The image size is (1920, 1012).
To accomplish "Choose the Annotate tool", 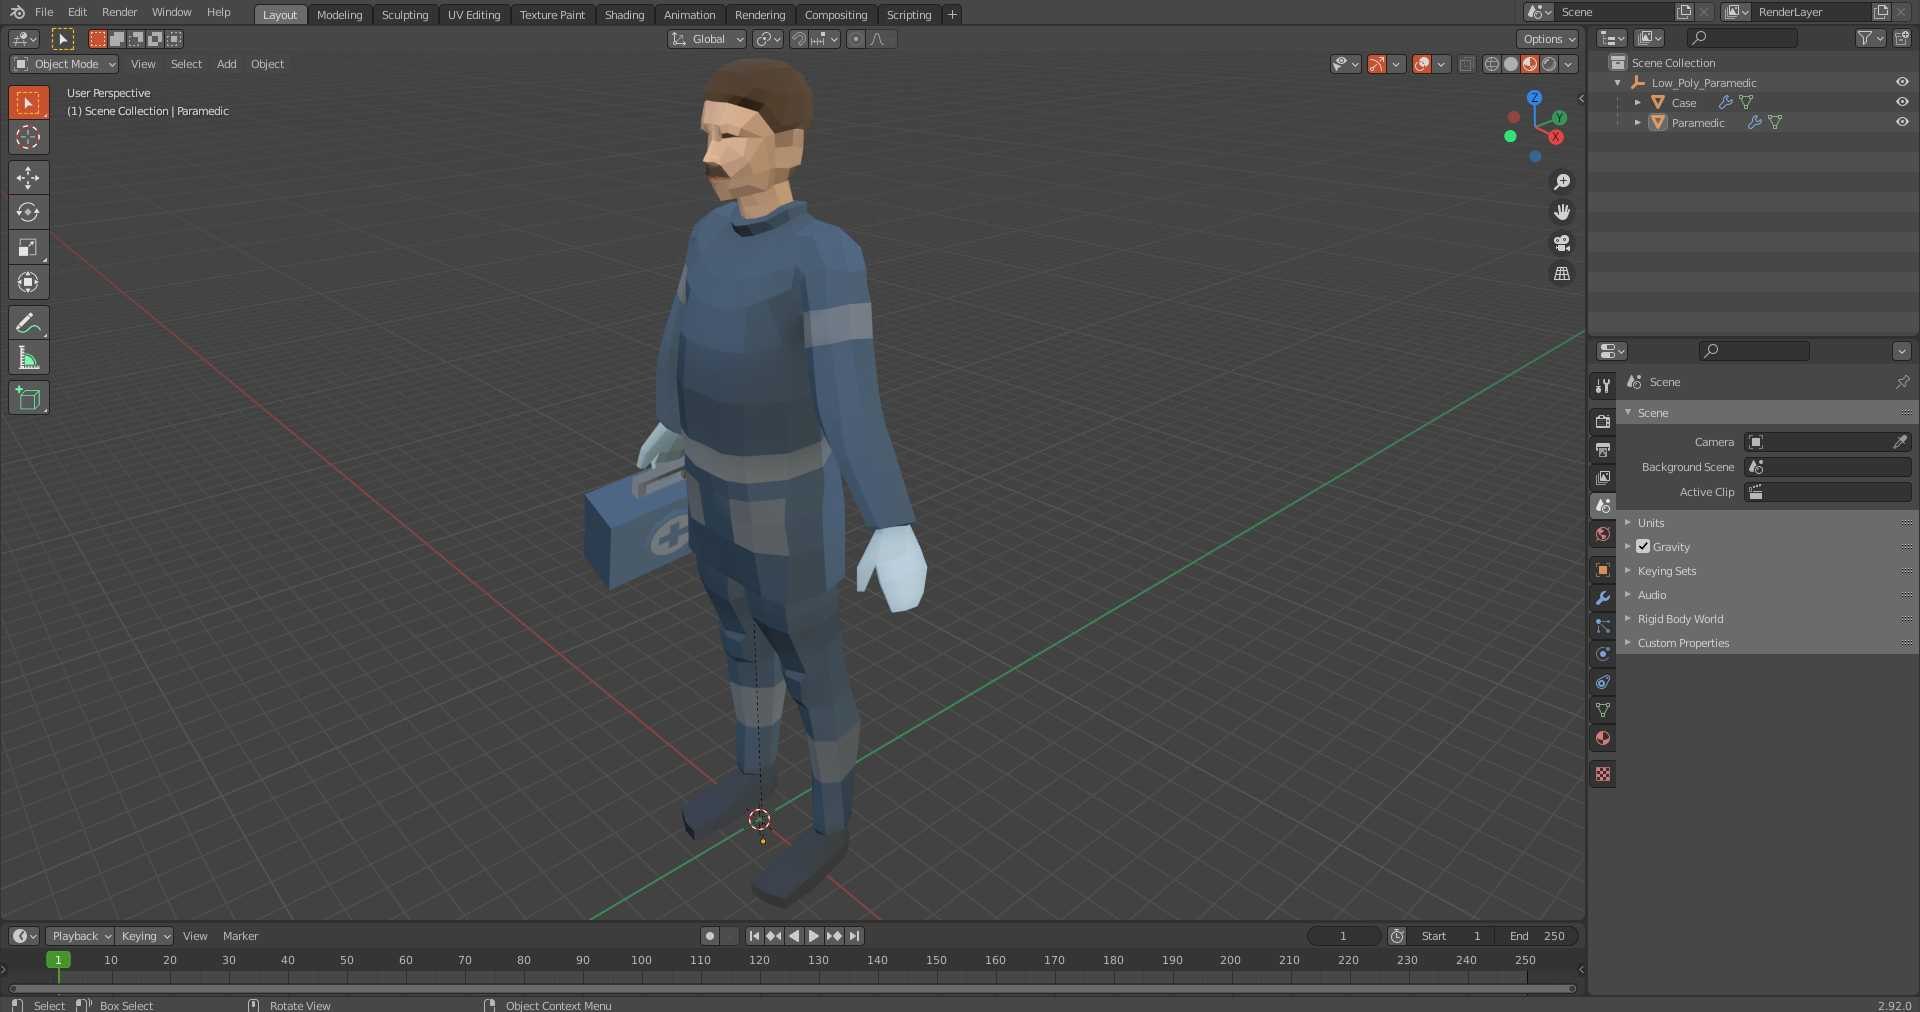I will [x=28, y=323].
